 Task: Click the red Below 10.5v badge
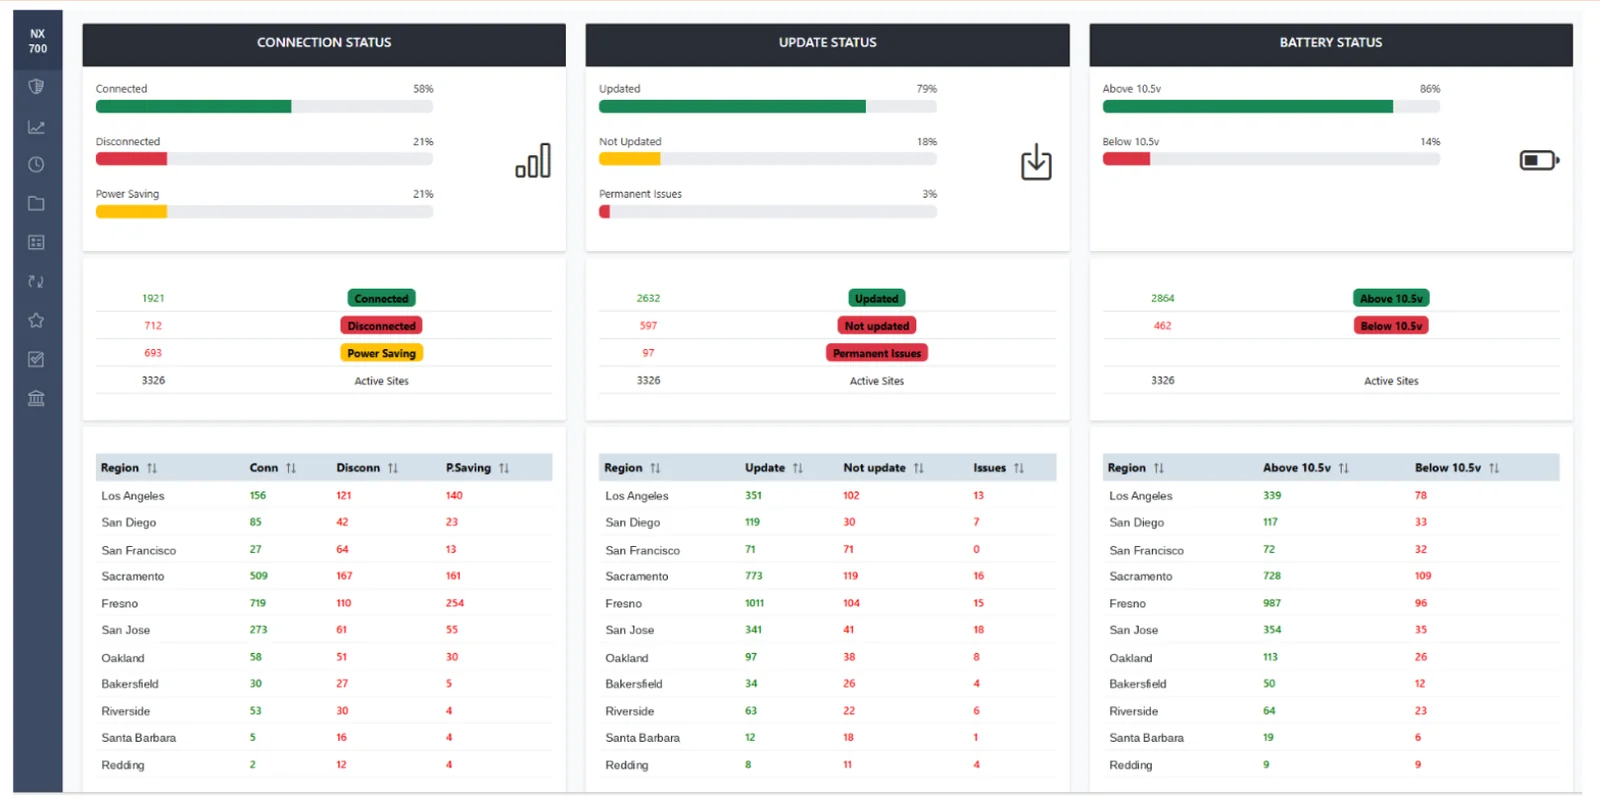[x=1391, y=326]
